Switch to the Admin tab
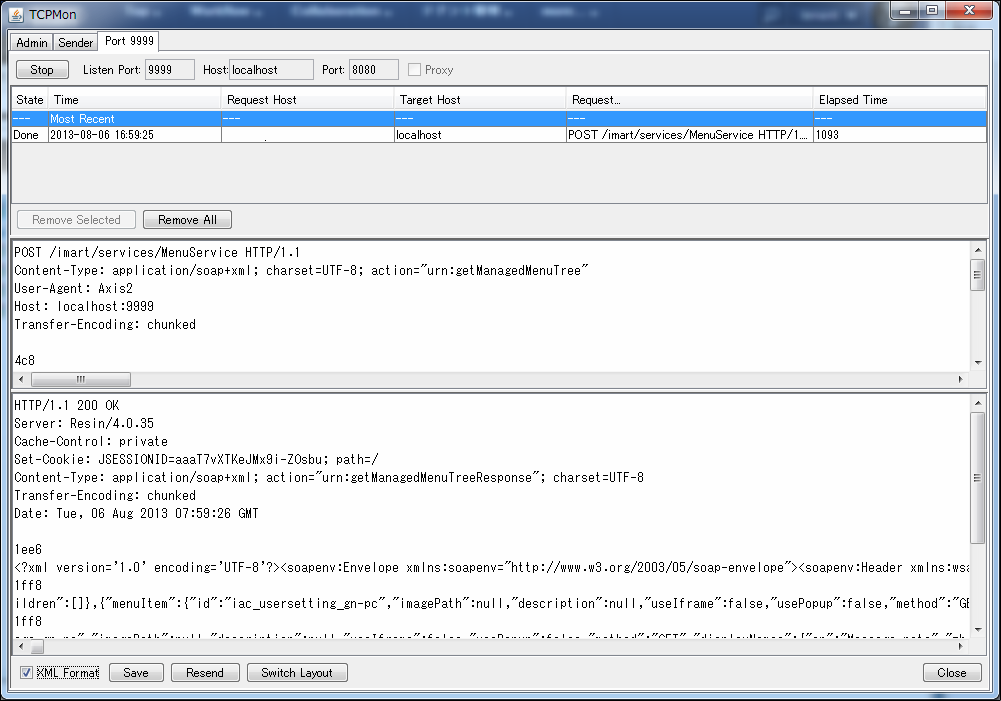The image size is (1001, 701). point(31,42)
